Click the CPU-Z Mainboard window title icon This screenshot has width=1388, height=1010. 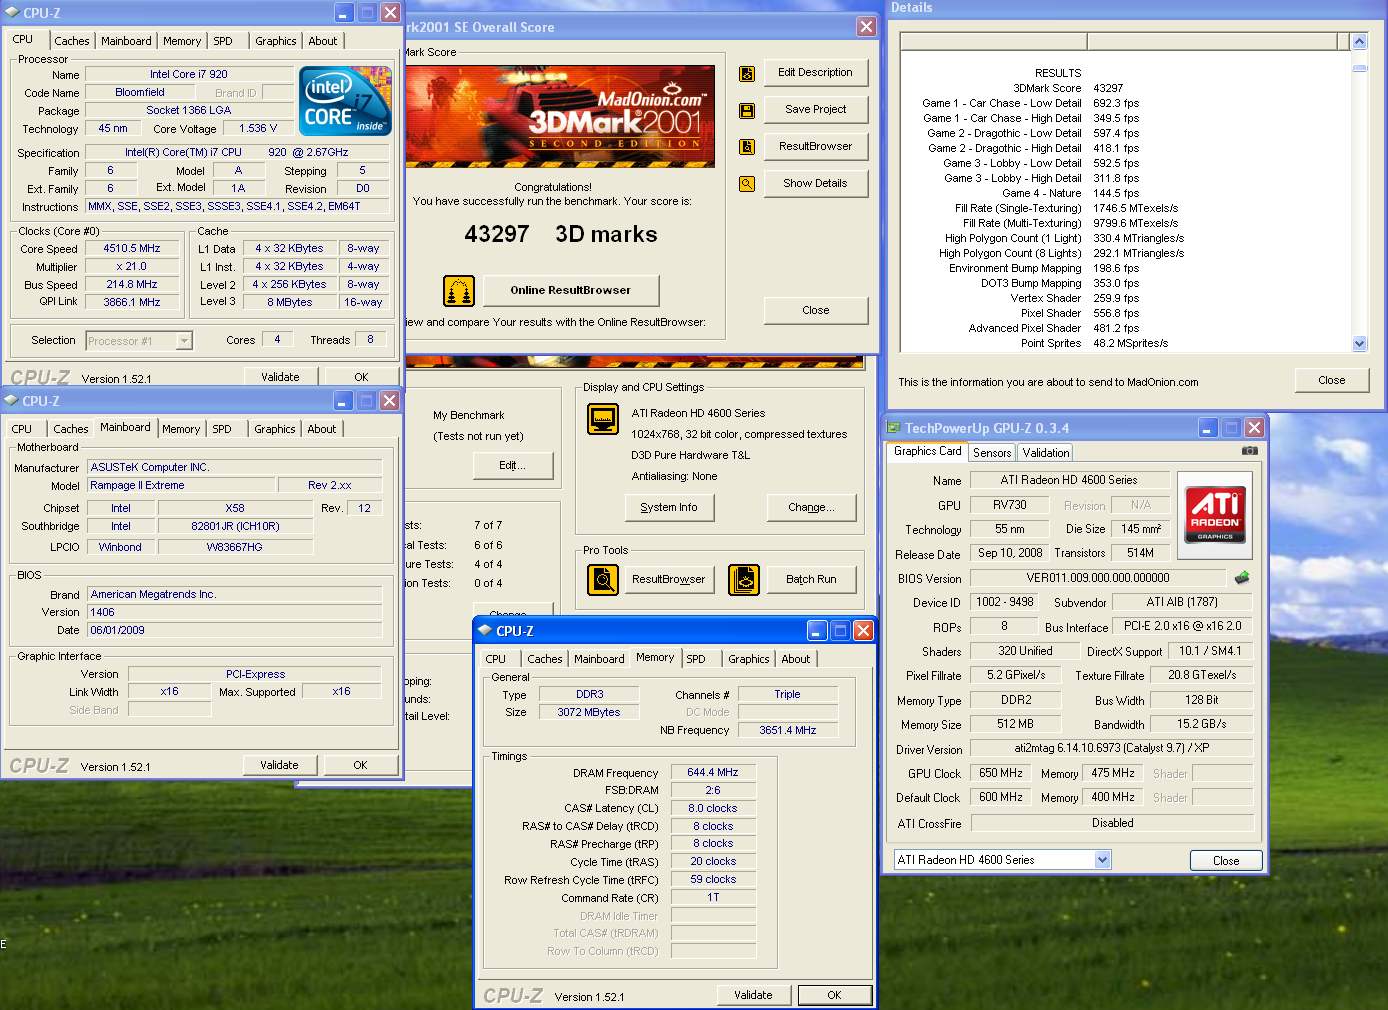(x=12, y=401)
